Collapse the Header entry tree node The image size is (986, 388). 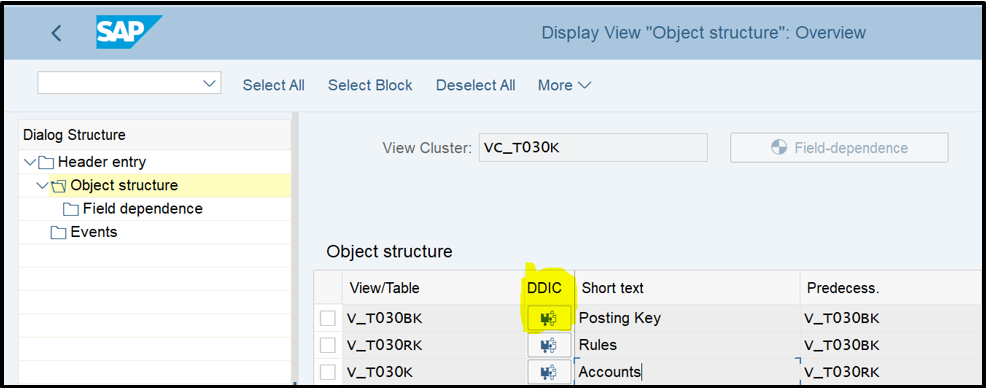pos(29,162)
